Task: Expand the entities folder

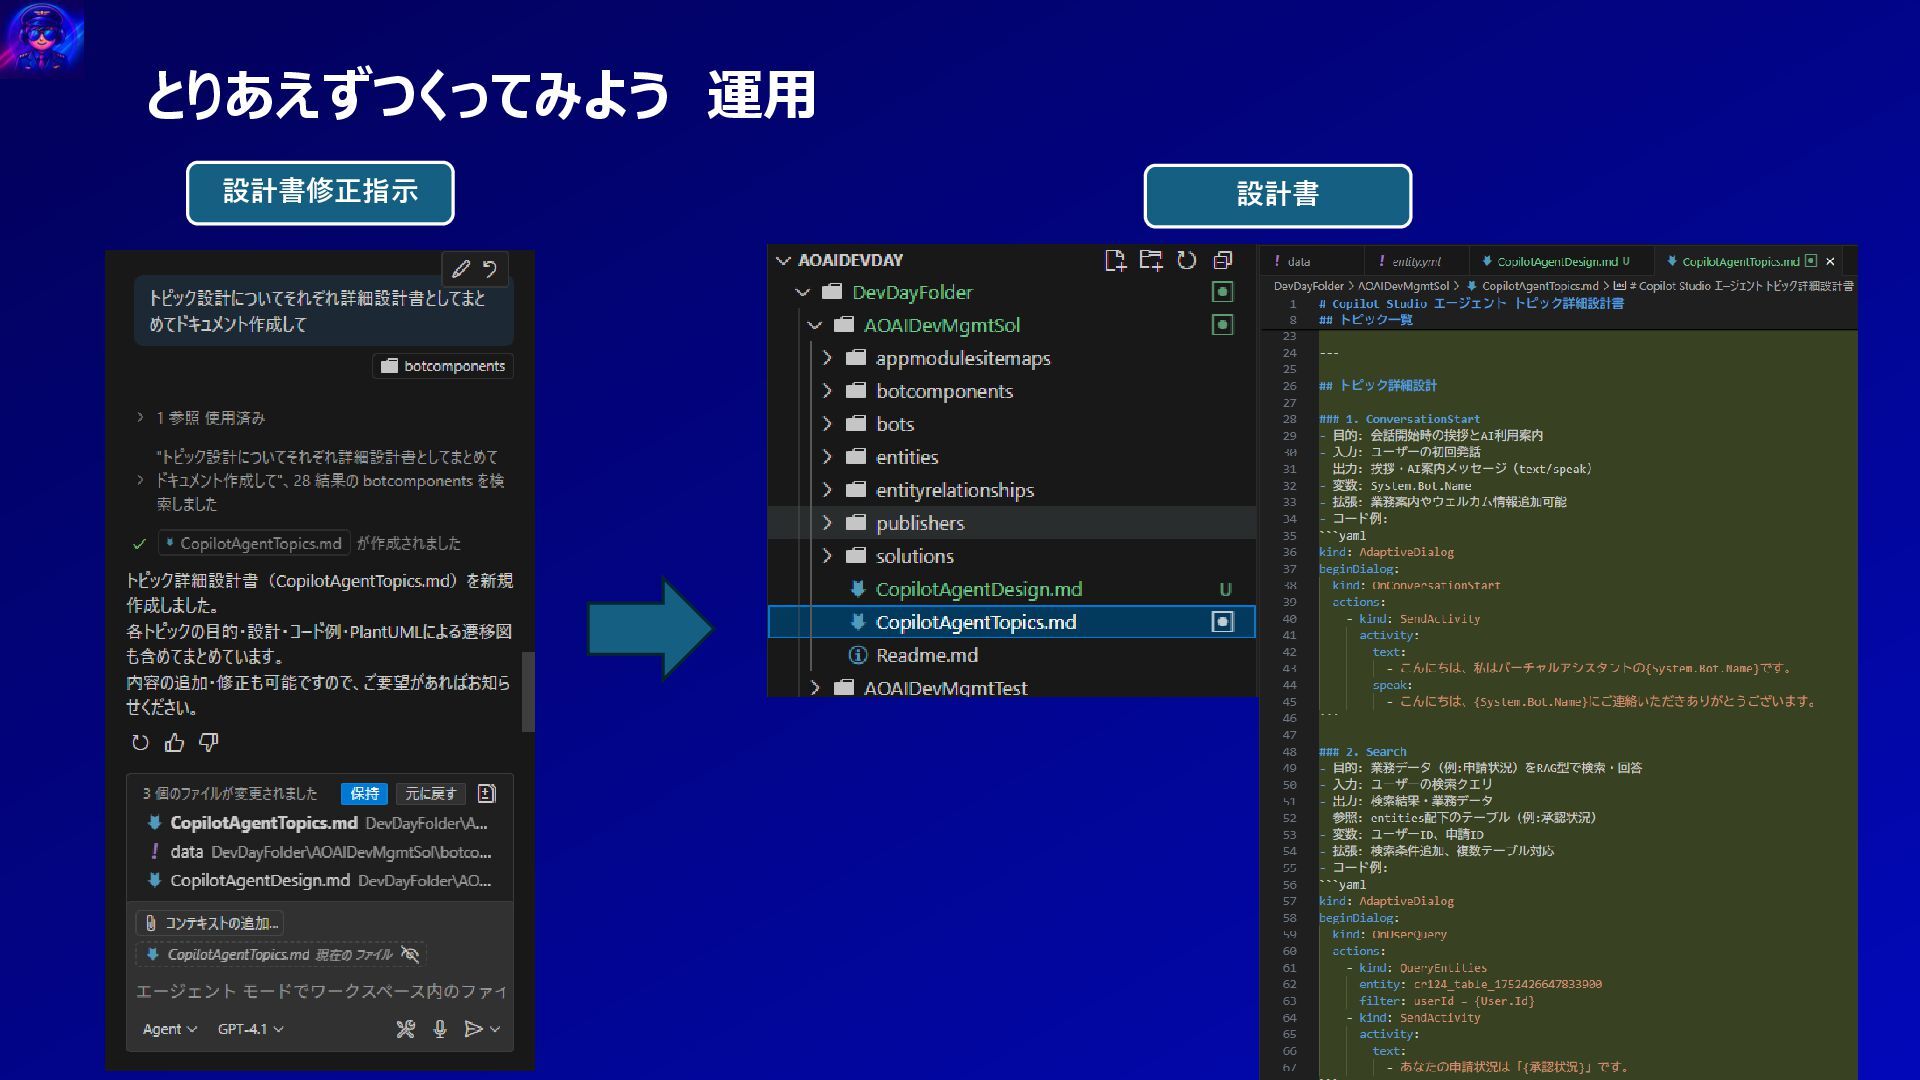Action: (827, 457)
